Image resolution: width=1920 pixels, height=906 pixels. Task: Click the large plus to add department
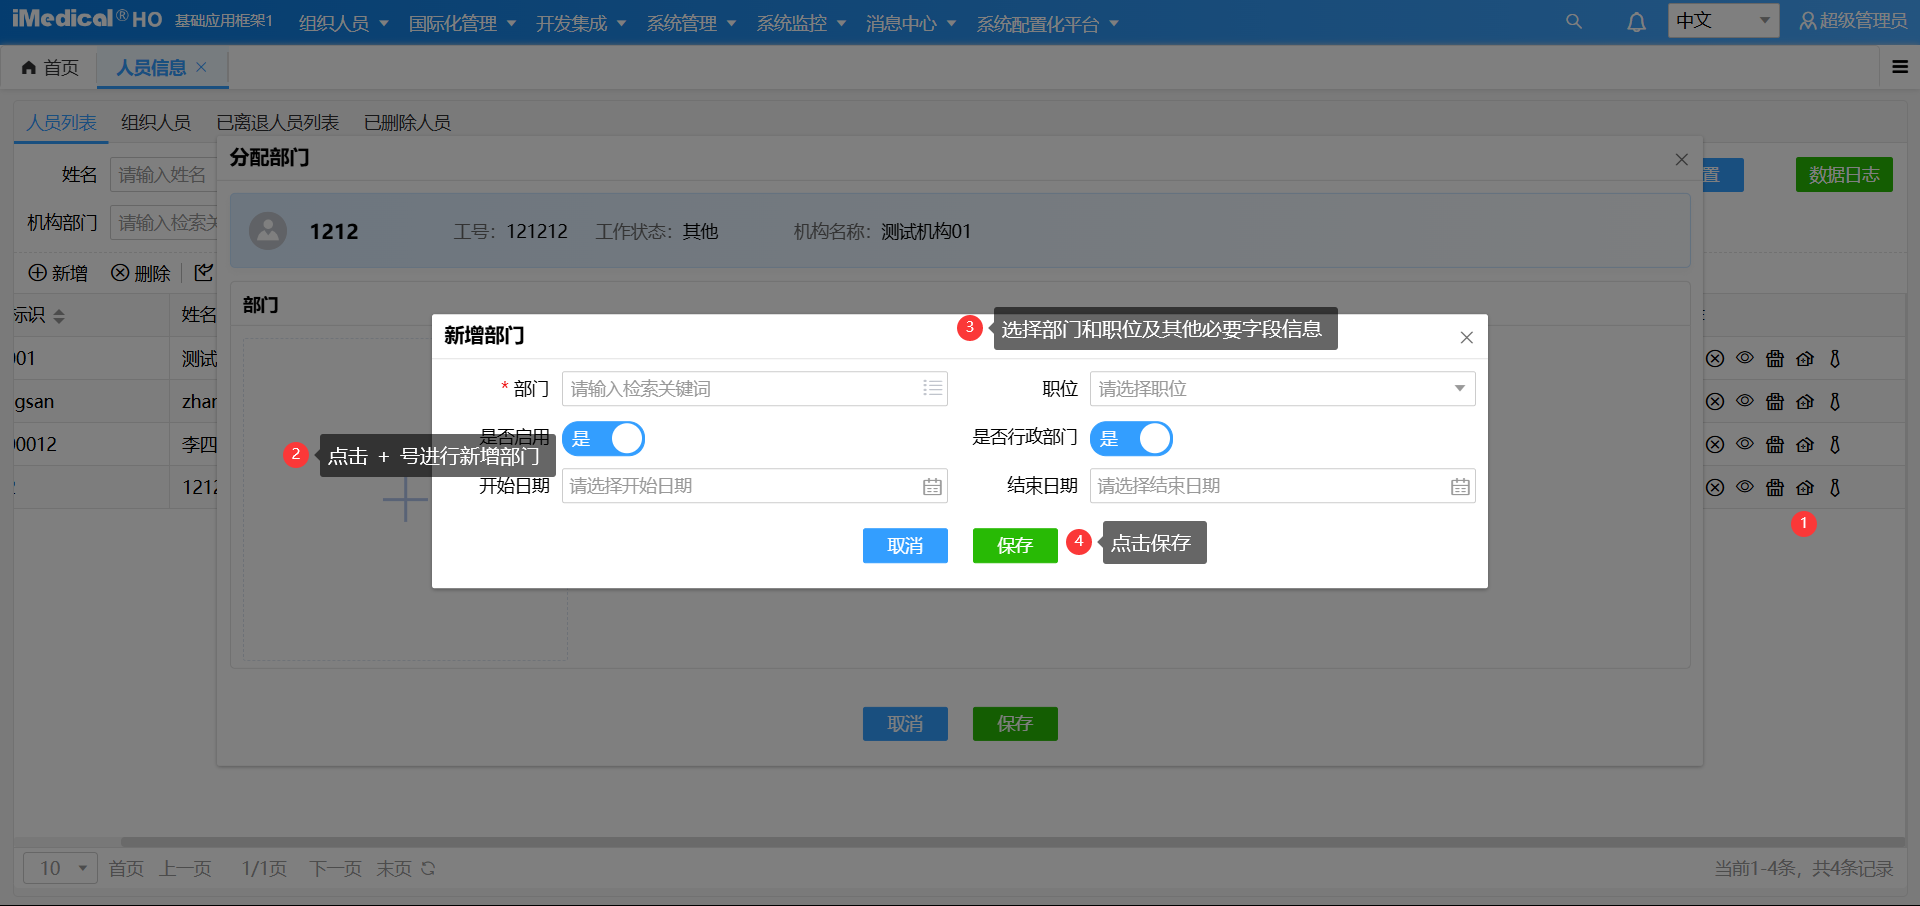point(405,498)
